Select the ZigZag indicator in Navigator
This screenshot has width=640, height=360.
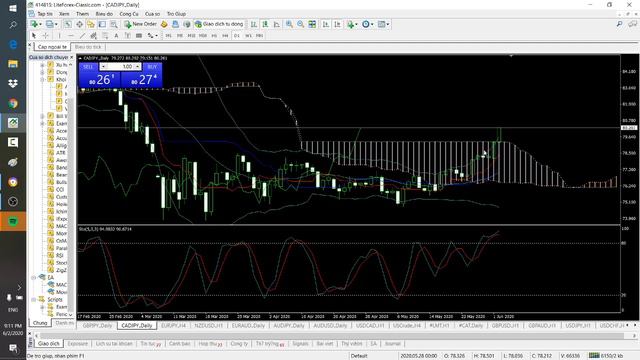click(x=61, y=270)
